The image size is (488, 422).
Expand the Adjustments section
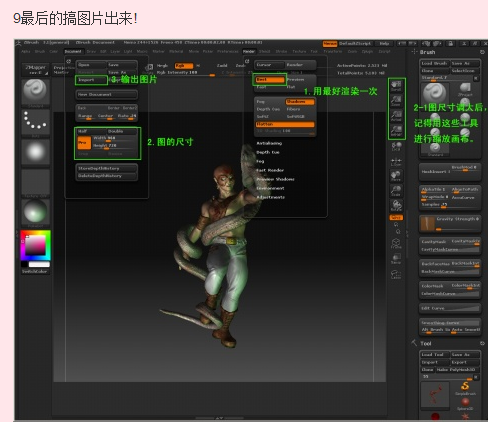pos(270,197)
